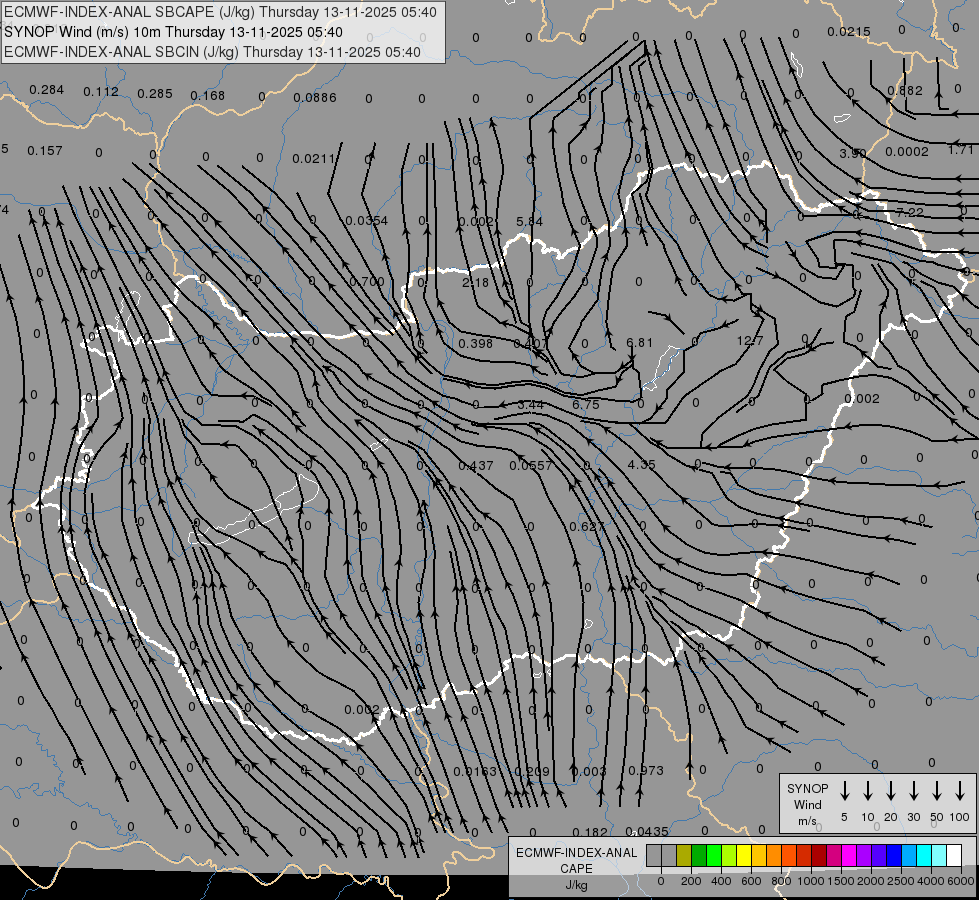Click the 200 tick label in CAPE legend
The image size is (979, 900).
[x=691, y=881]
